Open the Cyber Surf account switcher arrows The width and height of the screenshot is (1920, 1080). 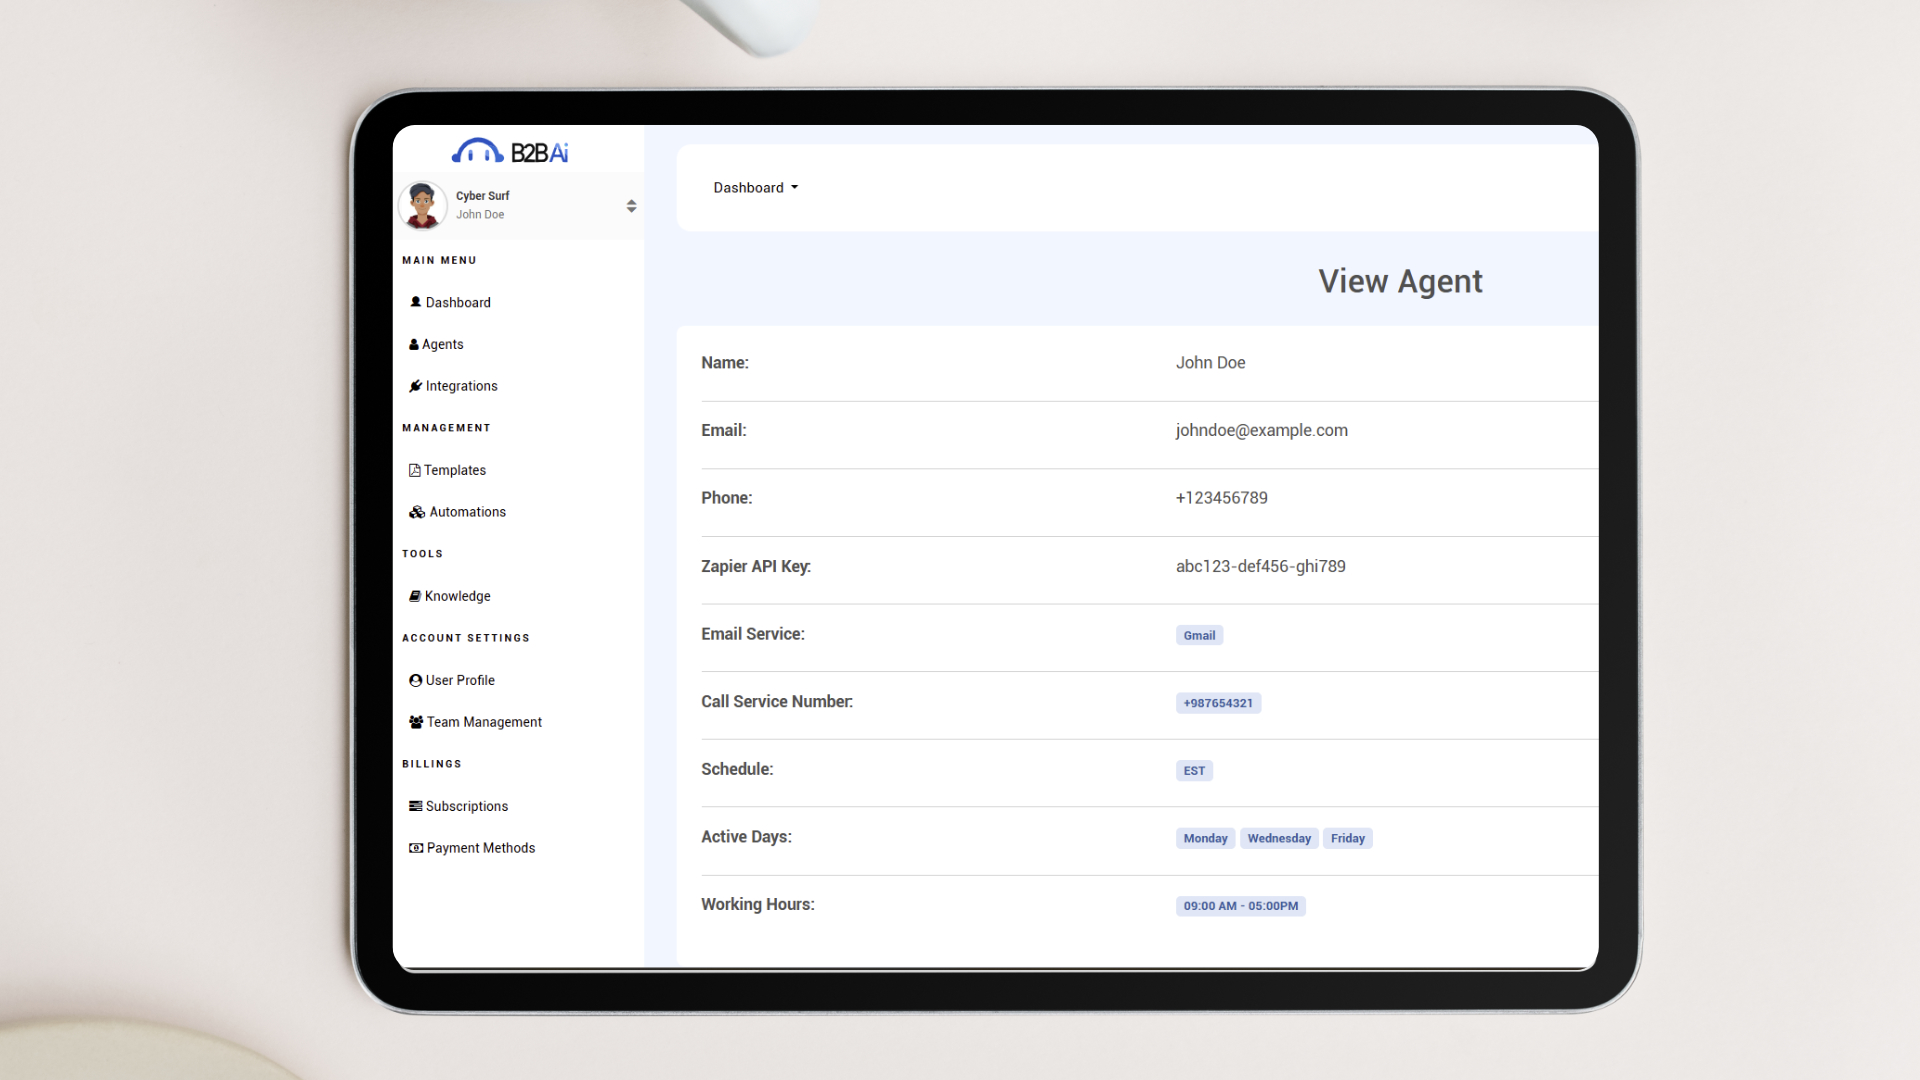click(631, 206)
